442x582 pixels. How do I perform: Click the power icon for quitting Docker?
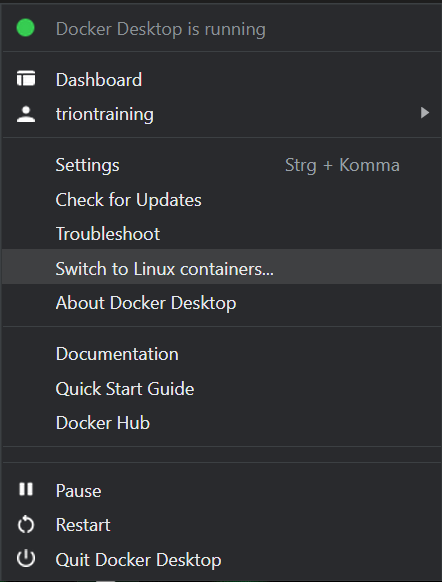click(26, 559)
